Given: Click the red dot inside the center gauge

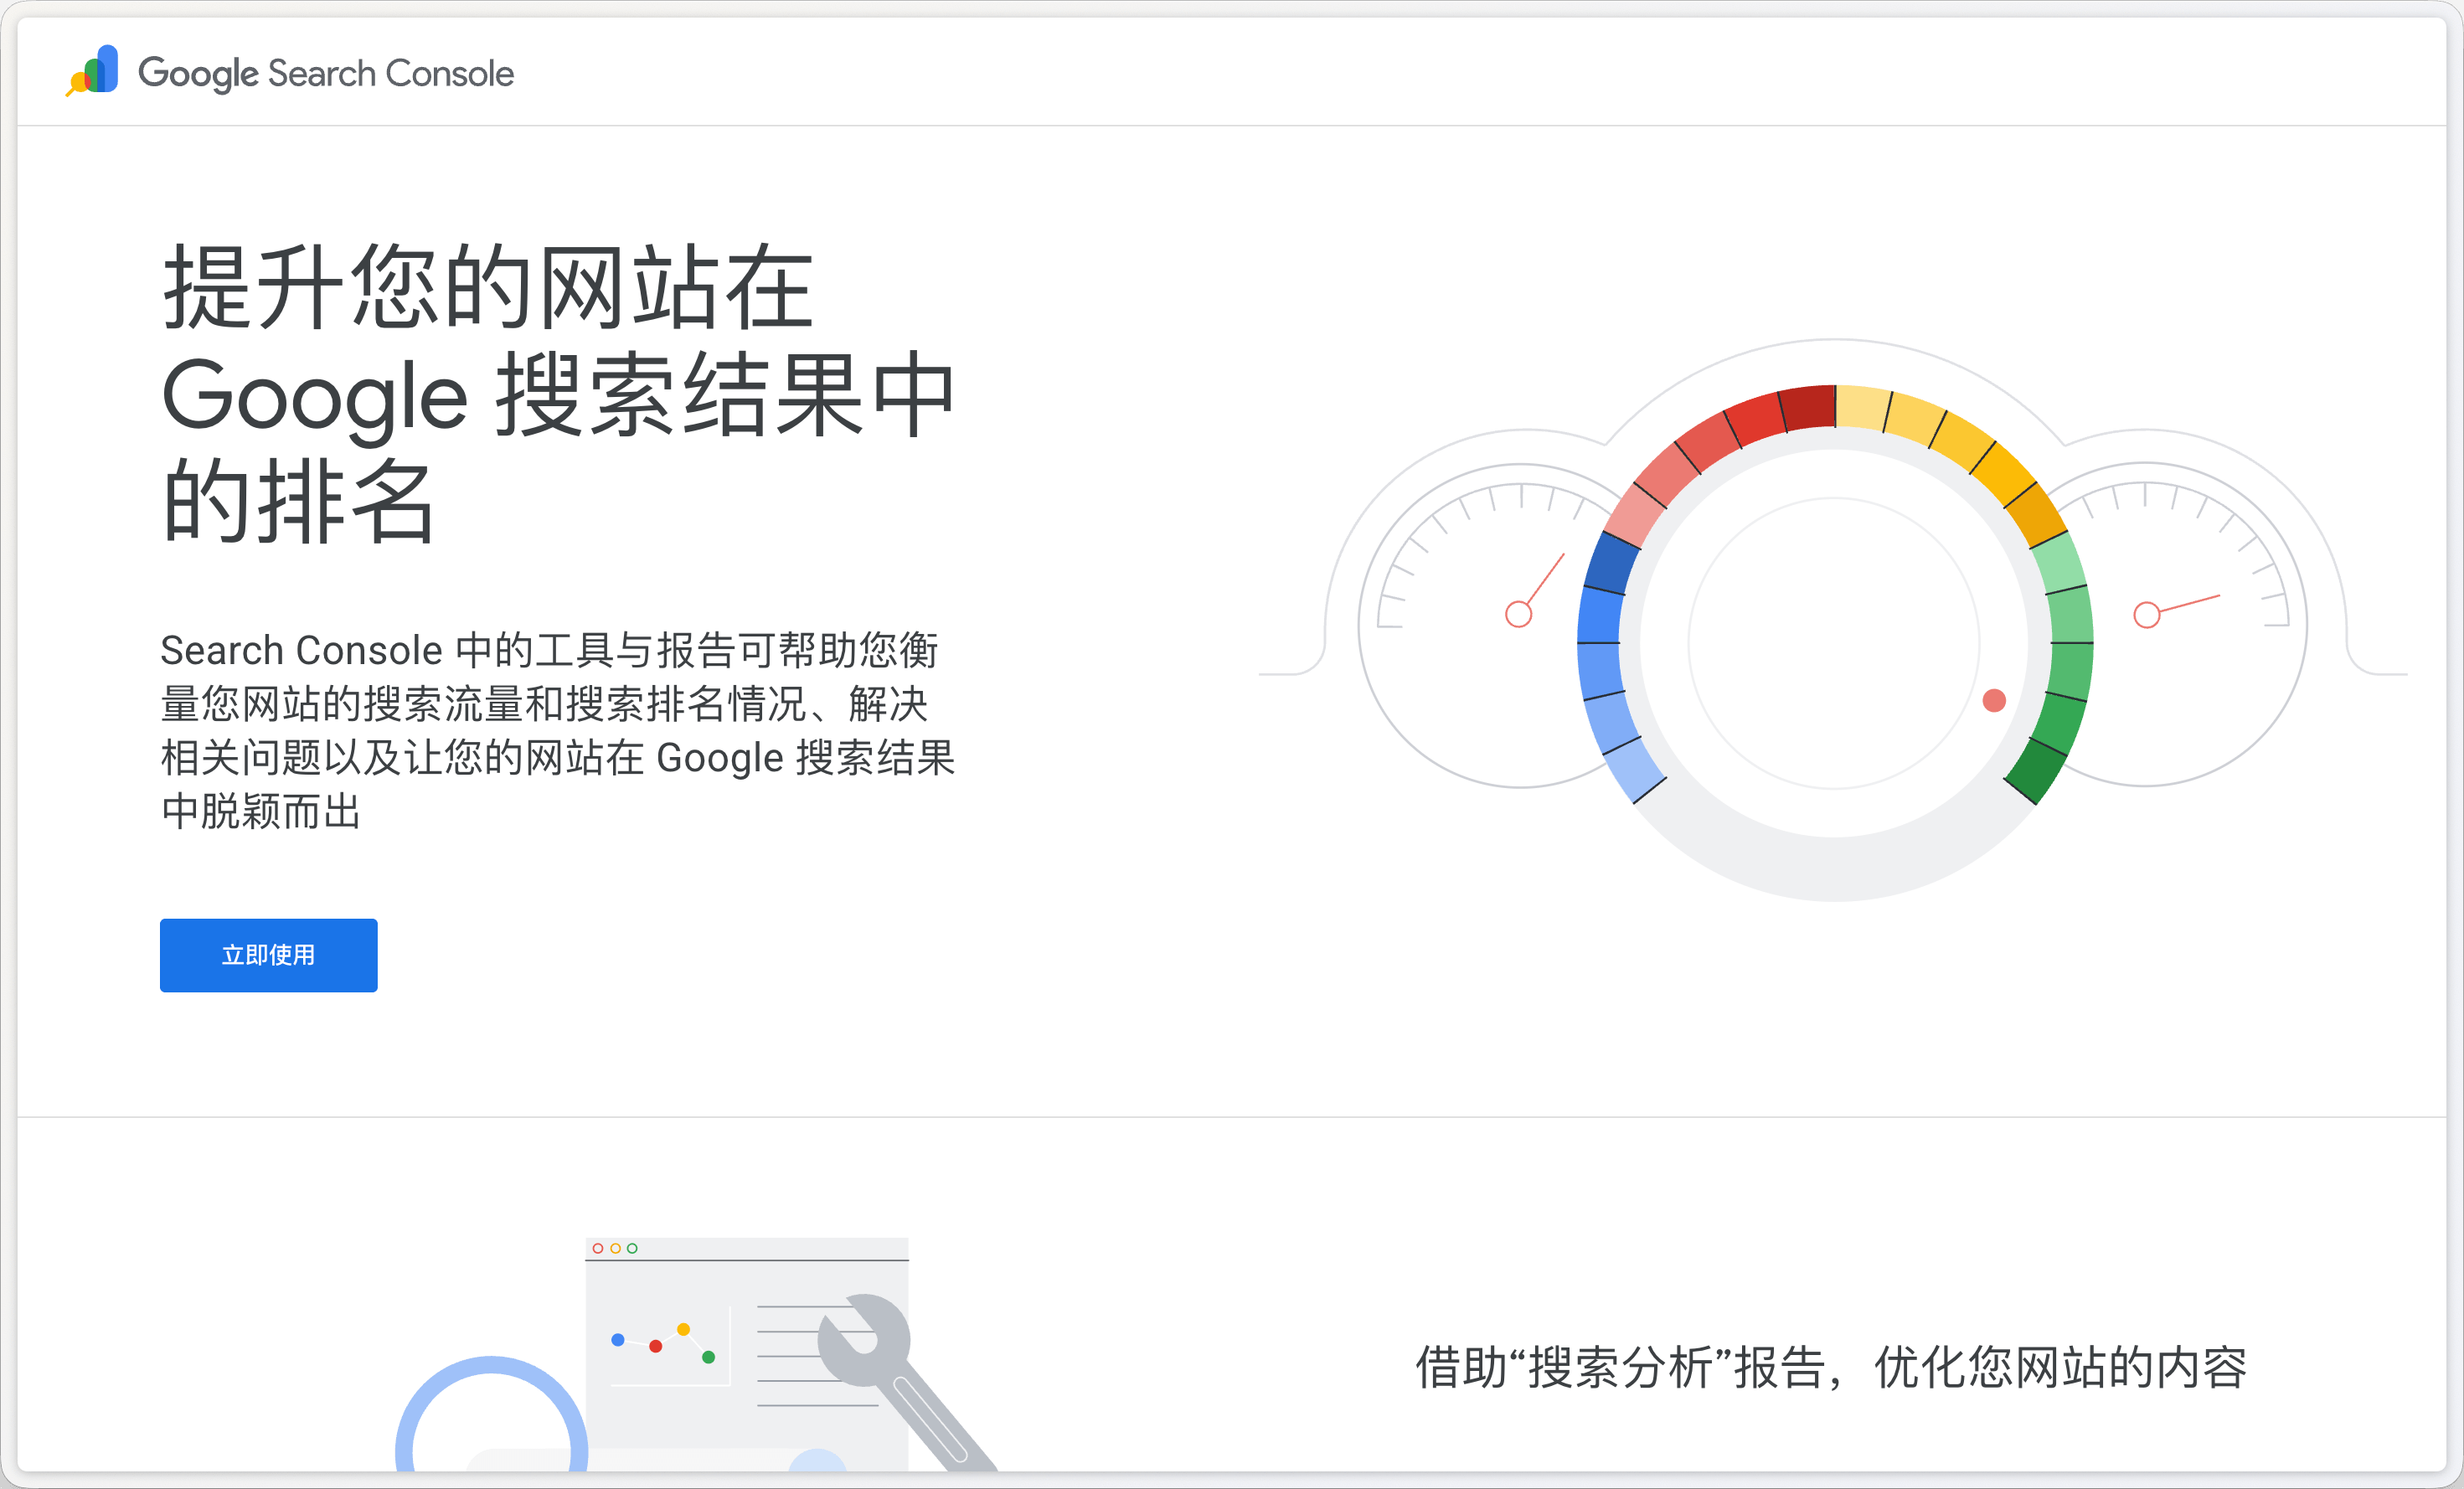Looking at the screenshot, I should click(x=1994, y=700).
